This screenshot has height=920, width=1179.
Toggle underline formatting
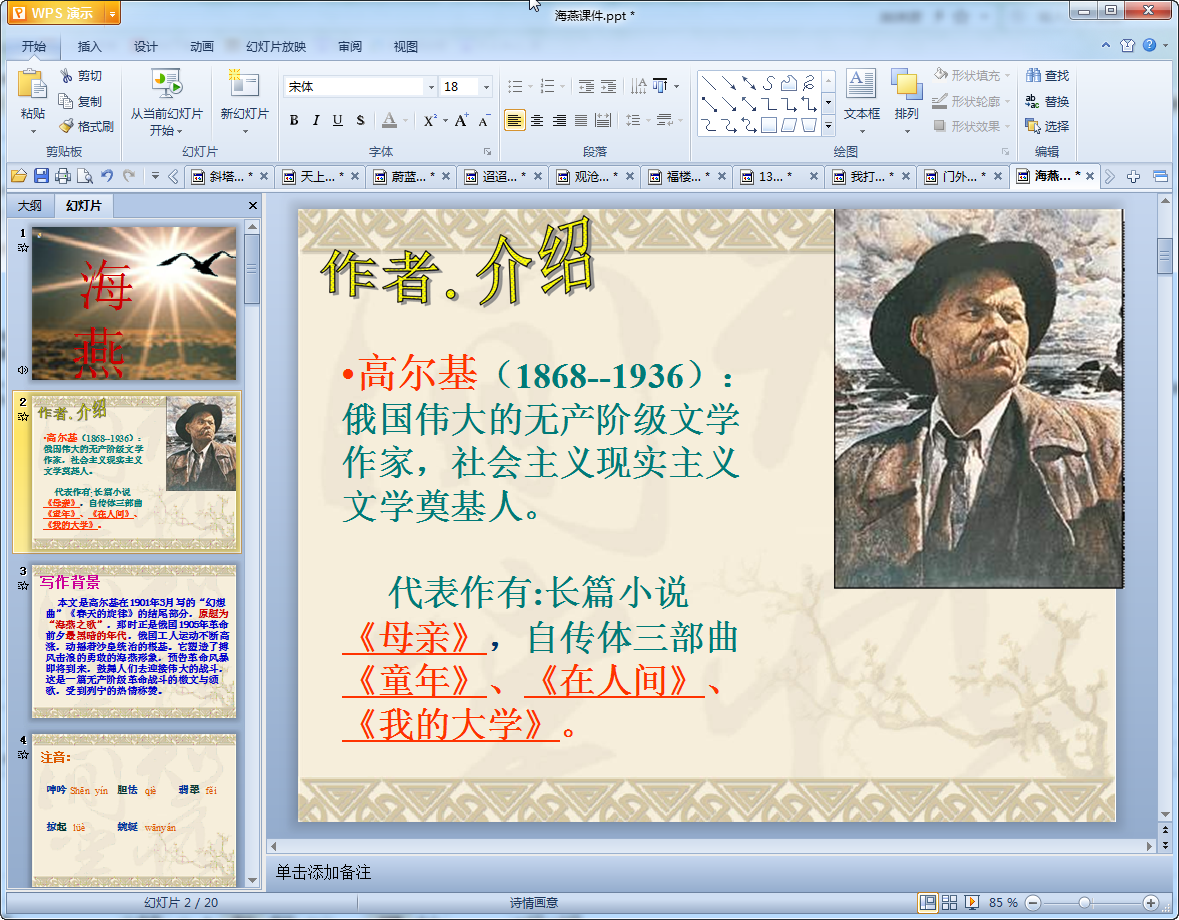click(338, 120)
